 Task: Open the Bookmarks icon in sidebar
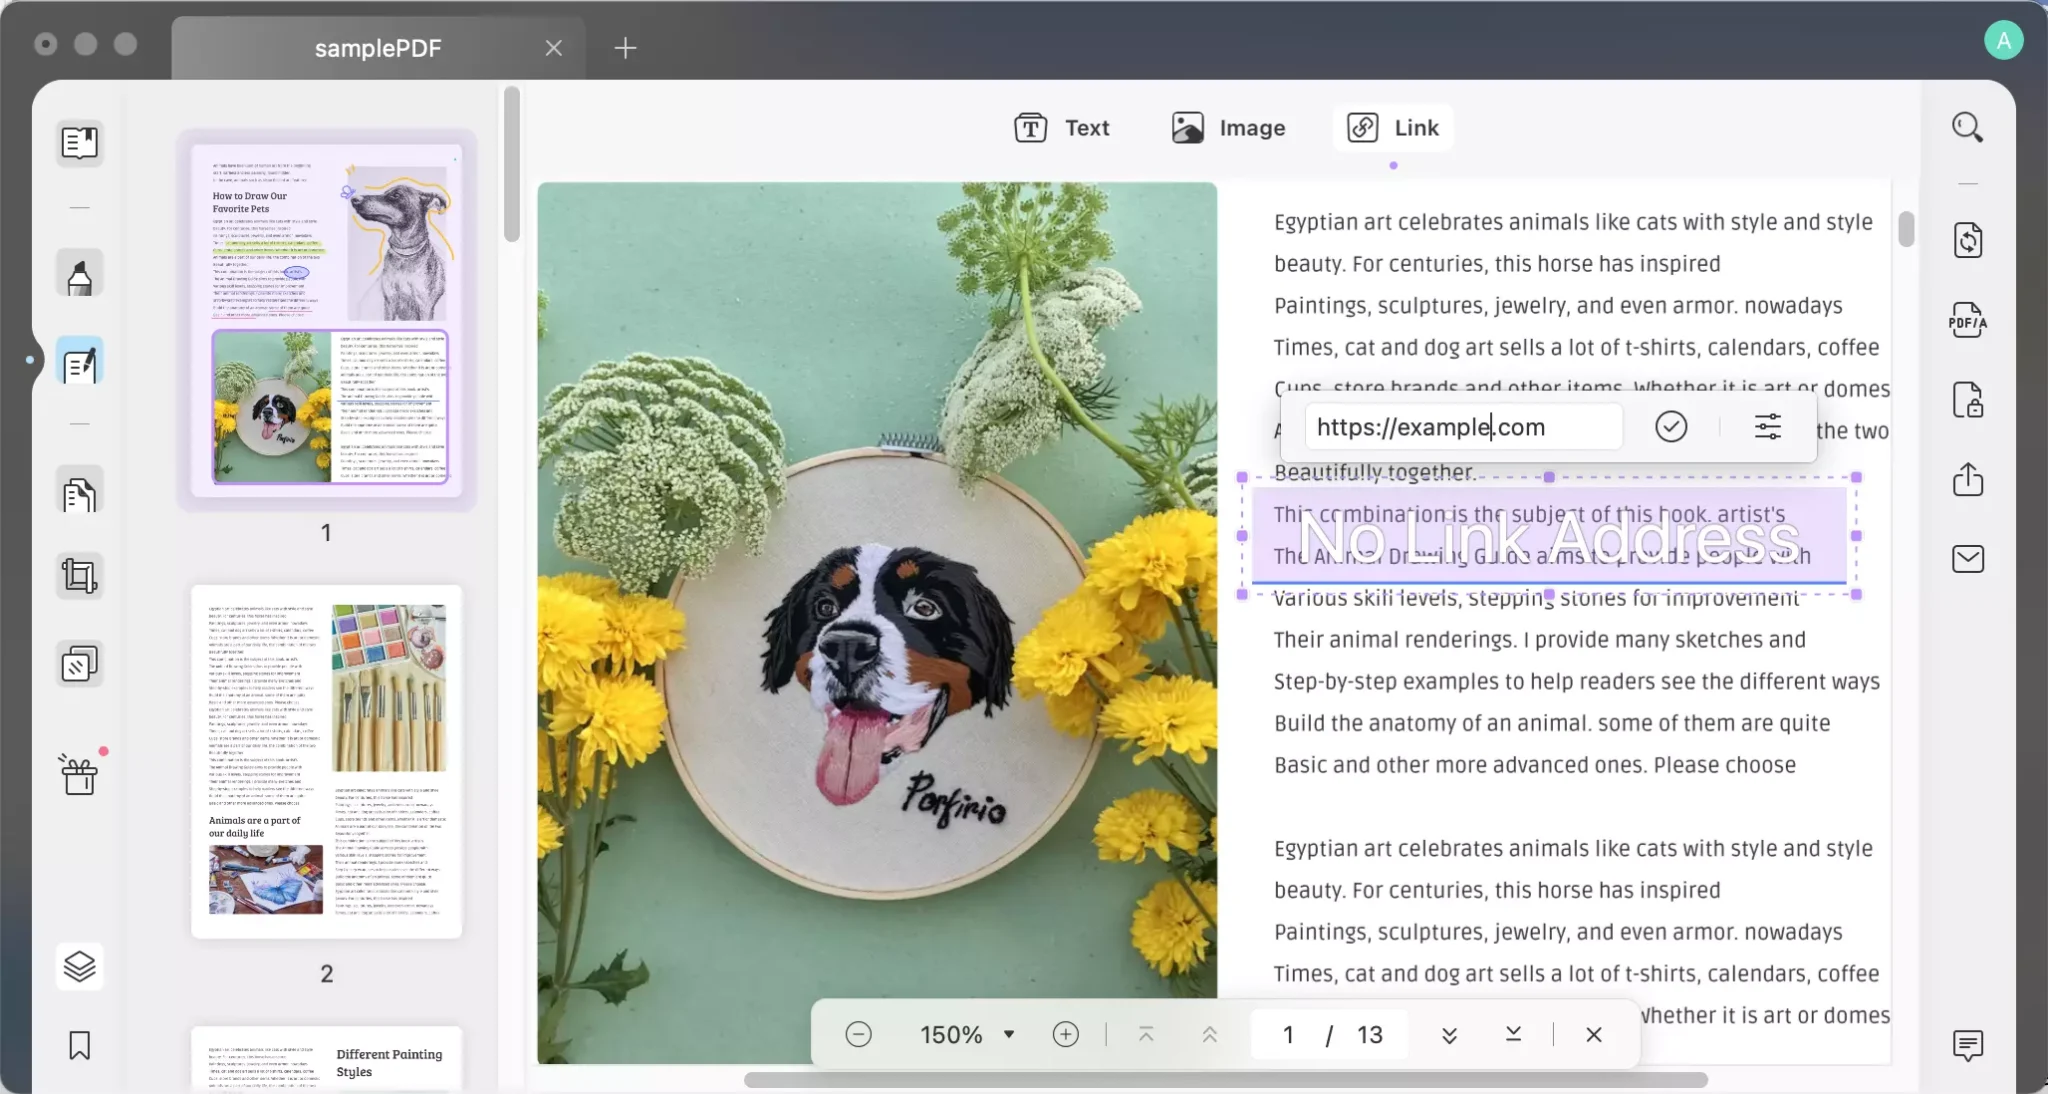79,1045
